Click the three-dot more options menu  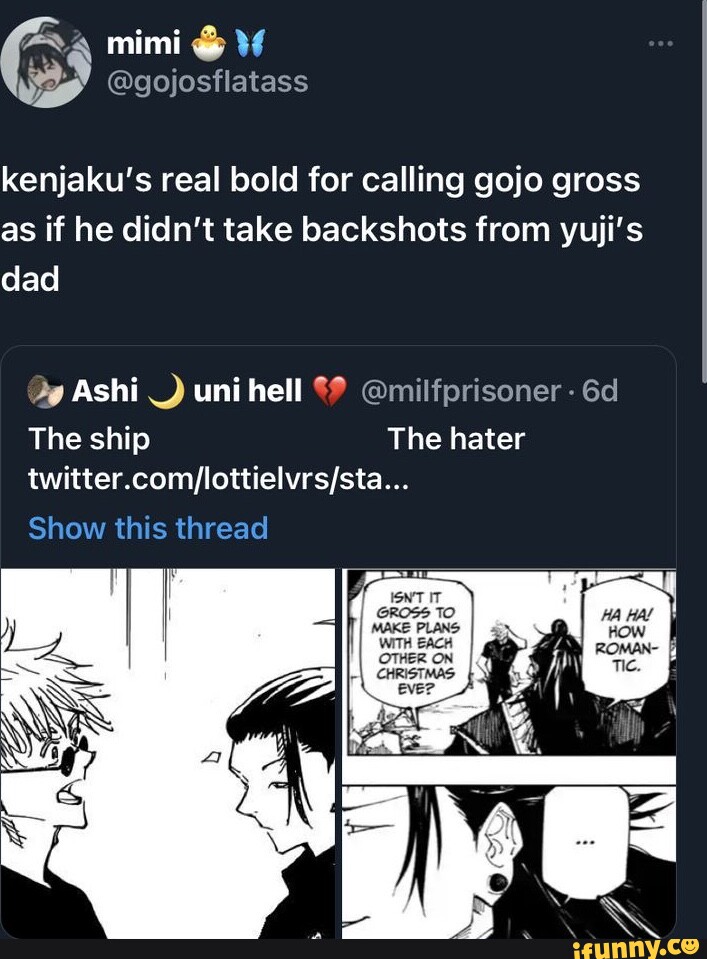(660, 43)
